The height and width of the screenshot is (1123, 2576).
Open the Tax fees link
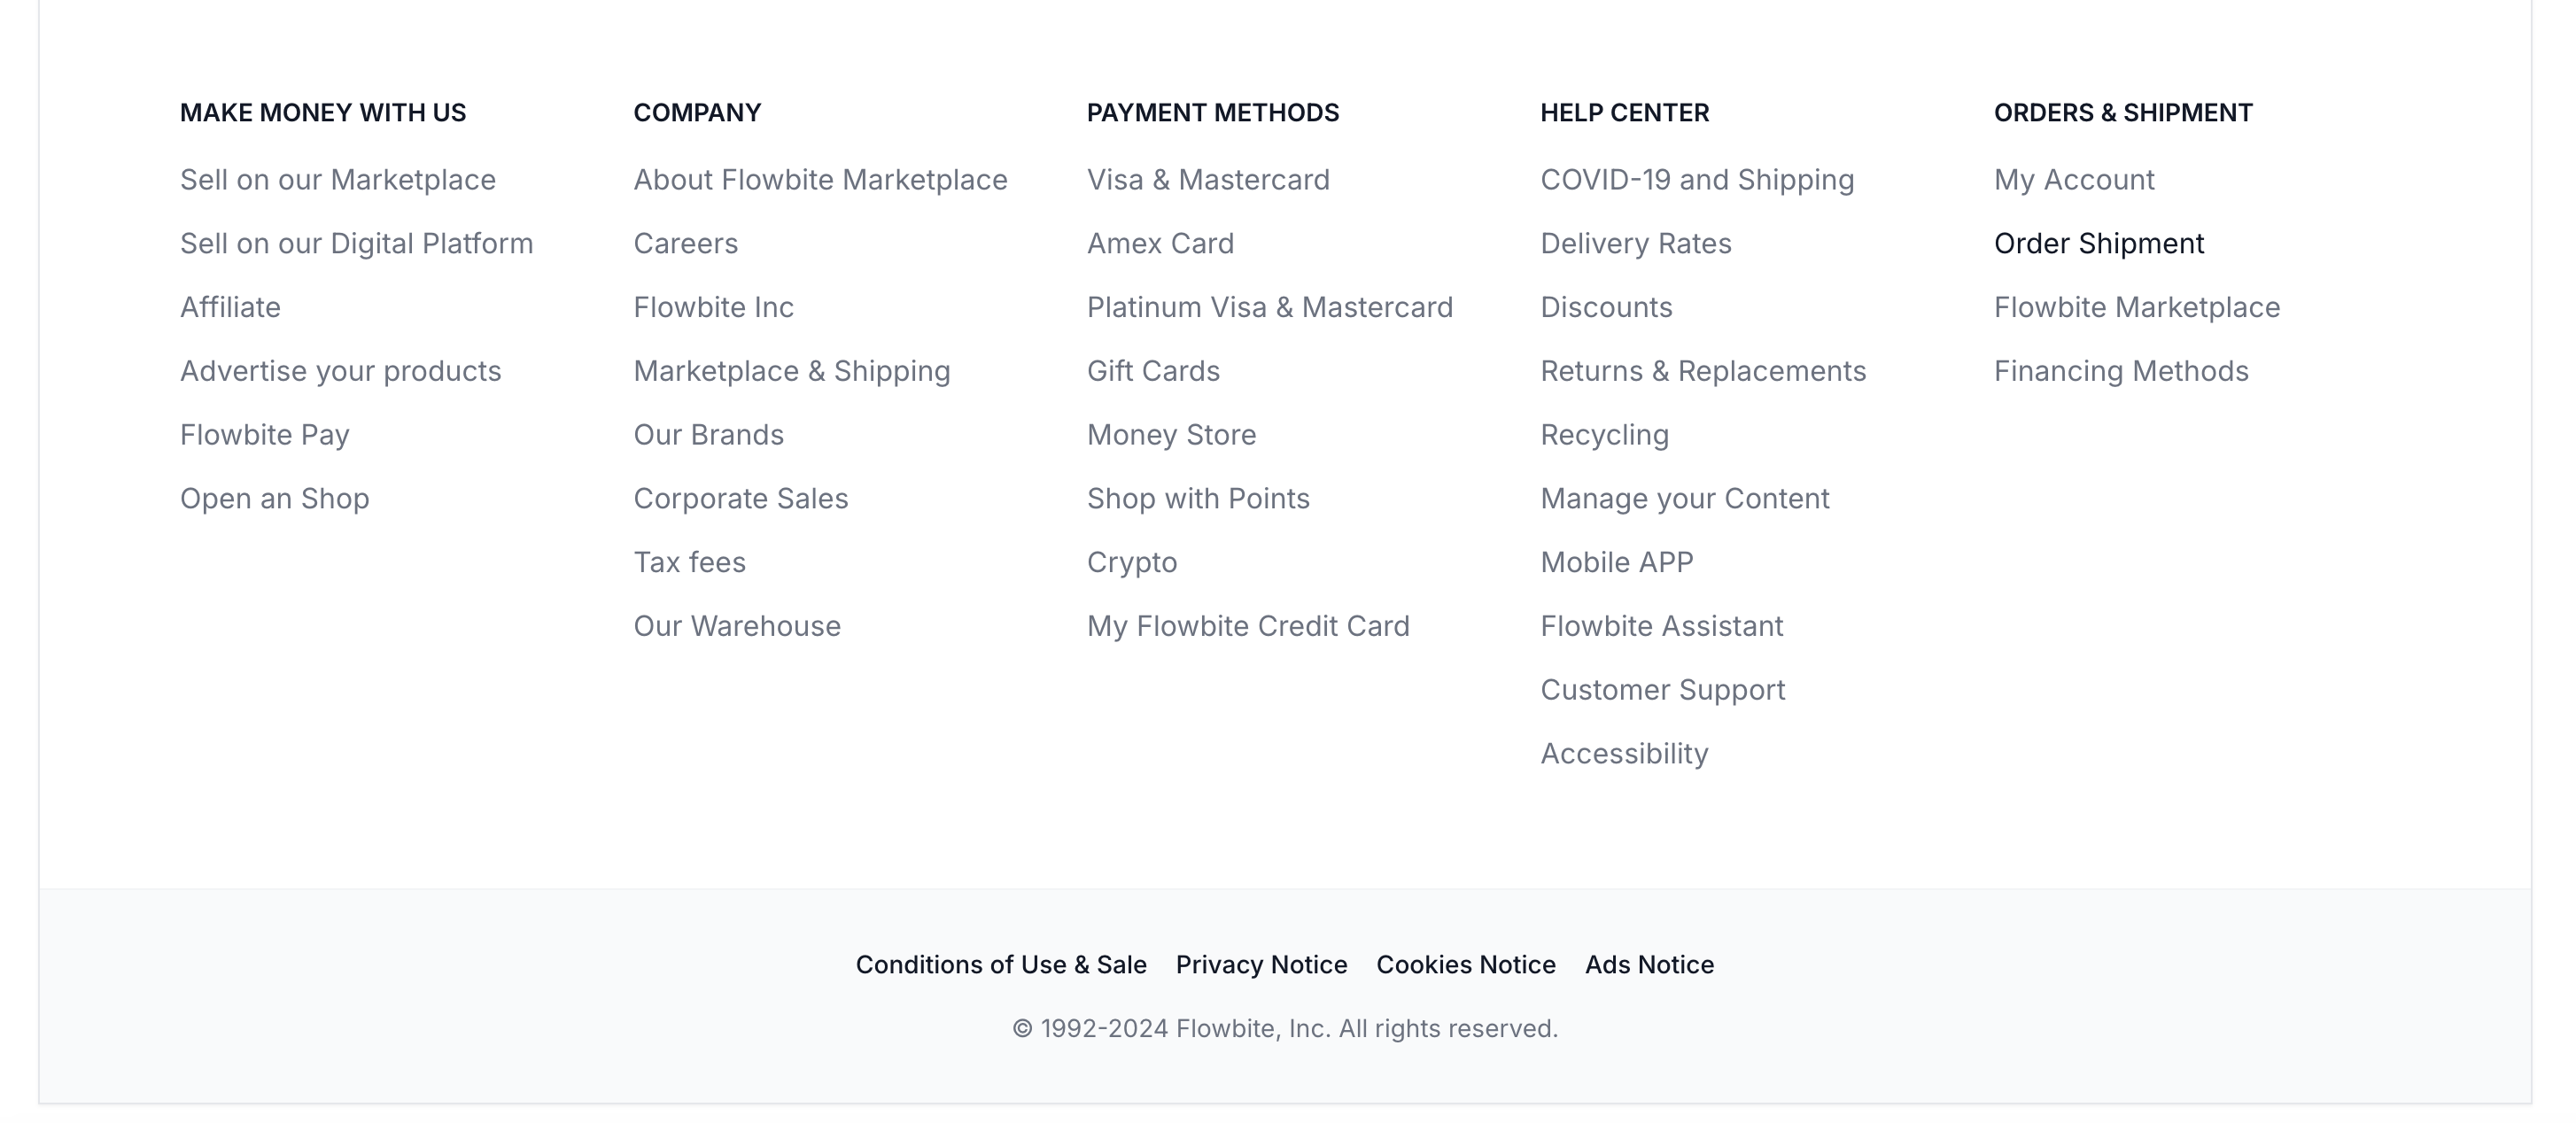[689, 562]
